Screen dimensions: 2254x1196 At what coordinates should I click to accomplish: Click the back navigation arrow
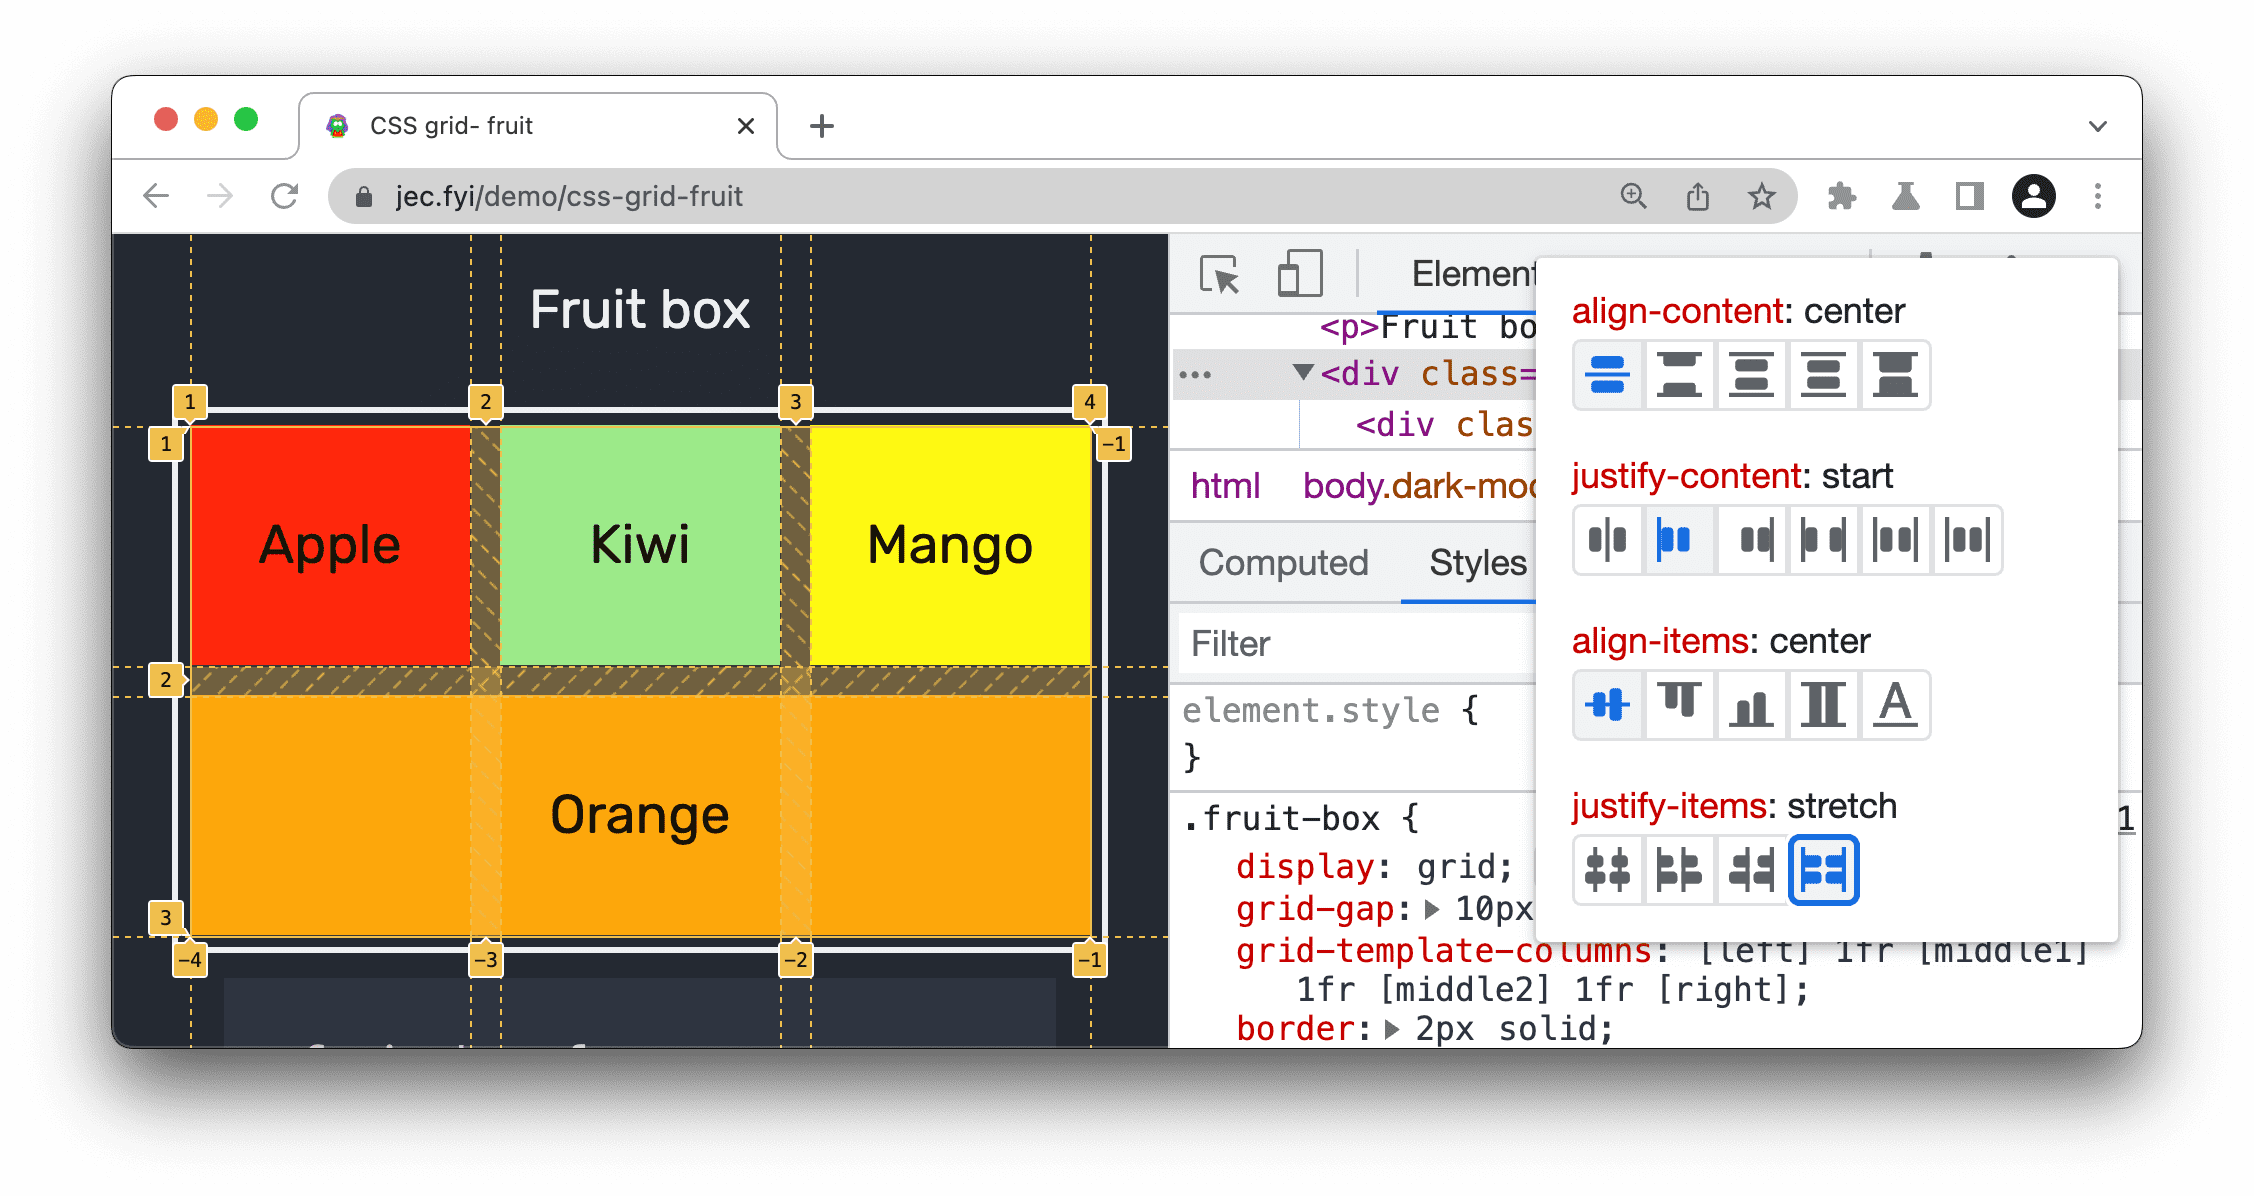point(158,195)
